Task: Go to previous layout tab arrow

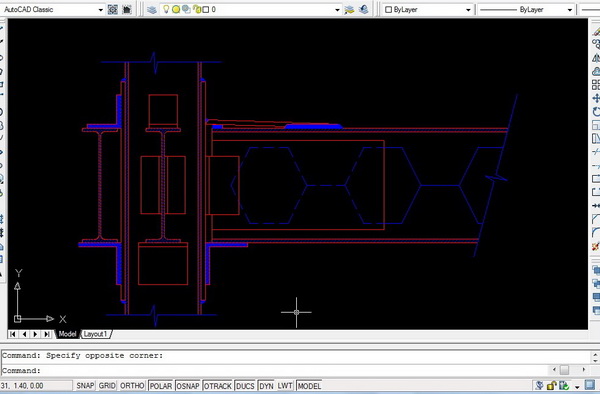Action: click(x=24, y=334)
